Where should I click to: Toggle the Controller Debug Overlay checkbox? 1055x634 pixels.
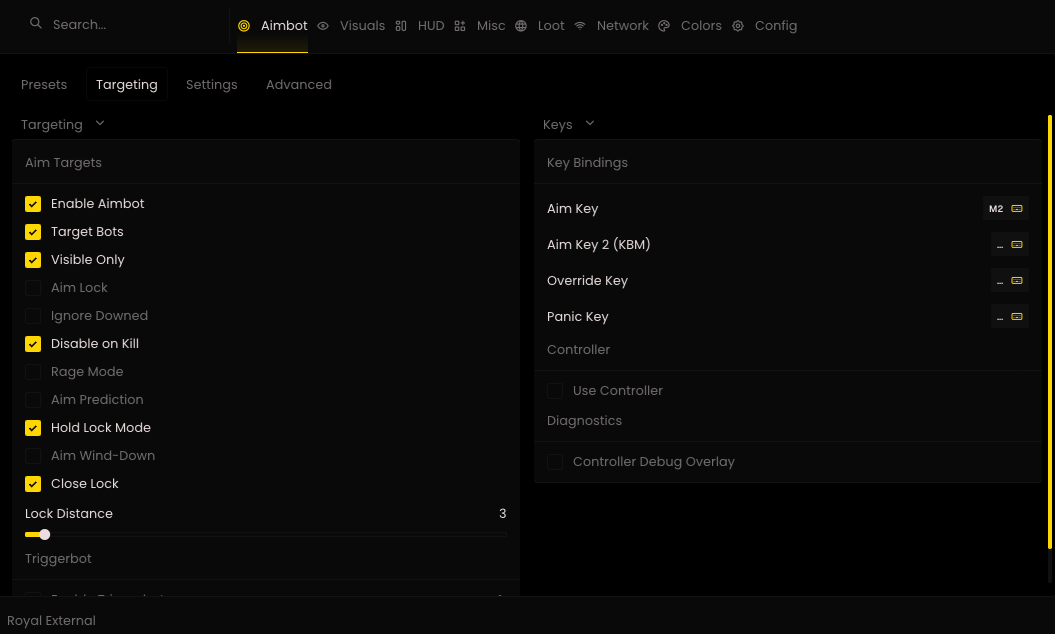[x=555, y=462]
